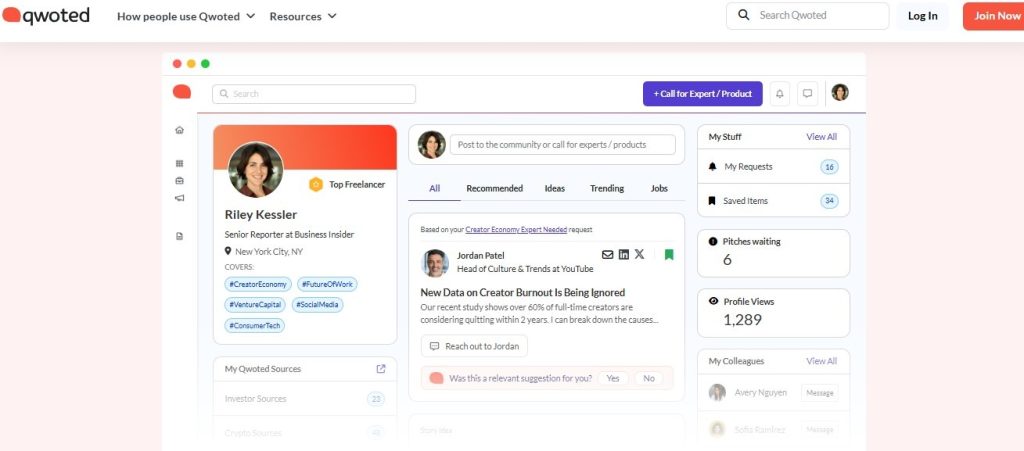Open My Requests row

point(774,166)
